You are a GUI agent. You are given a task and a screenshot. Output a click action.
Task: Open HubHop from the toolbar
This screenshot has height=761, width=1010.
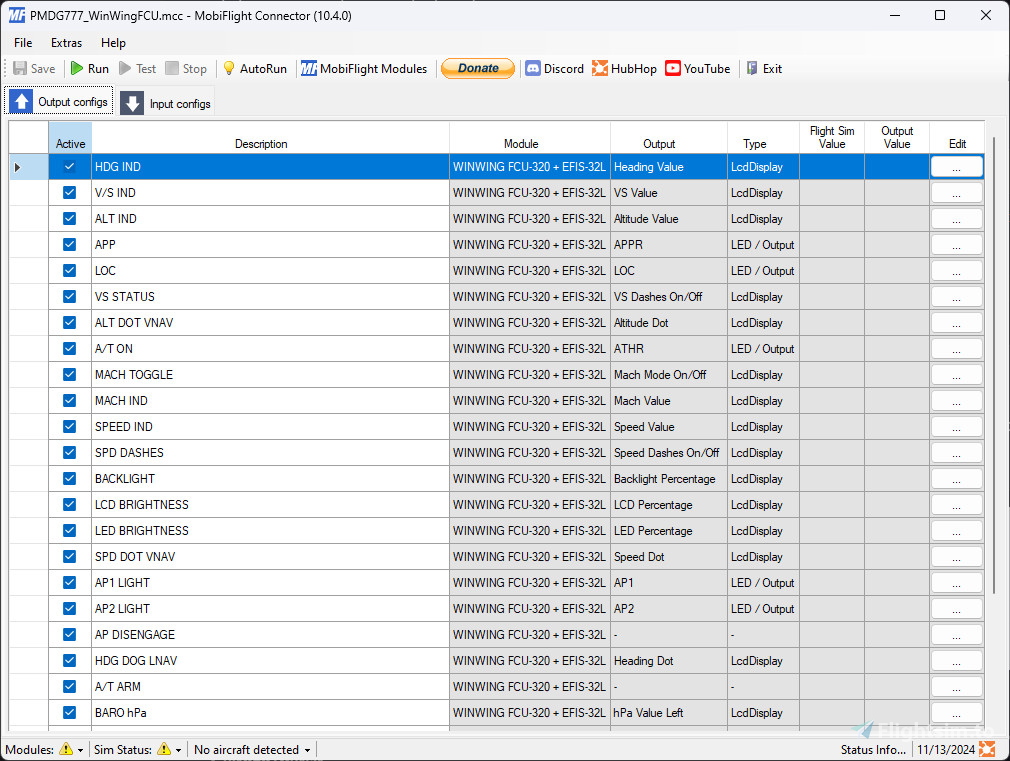coord(600,69)
